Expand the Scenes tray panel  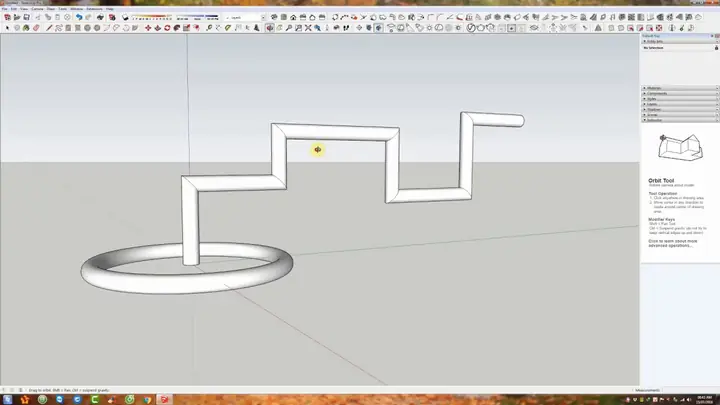[x=680, y=115]
